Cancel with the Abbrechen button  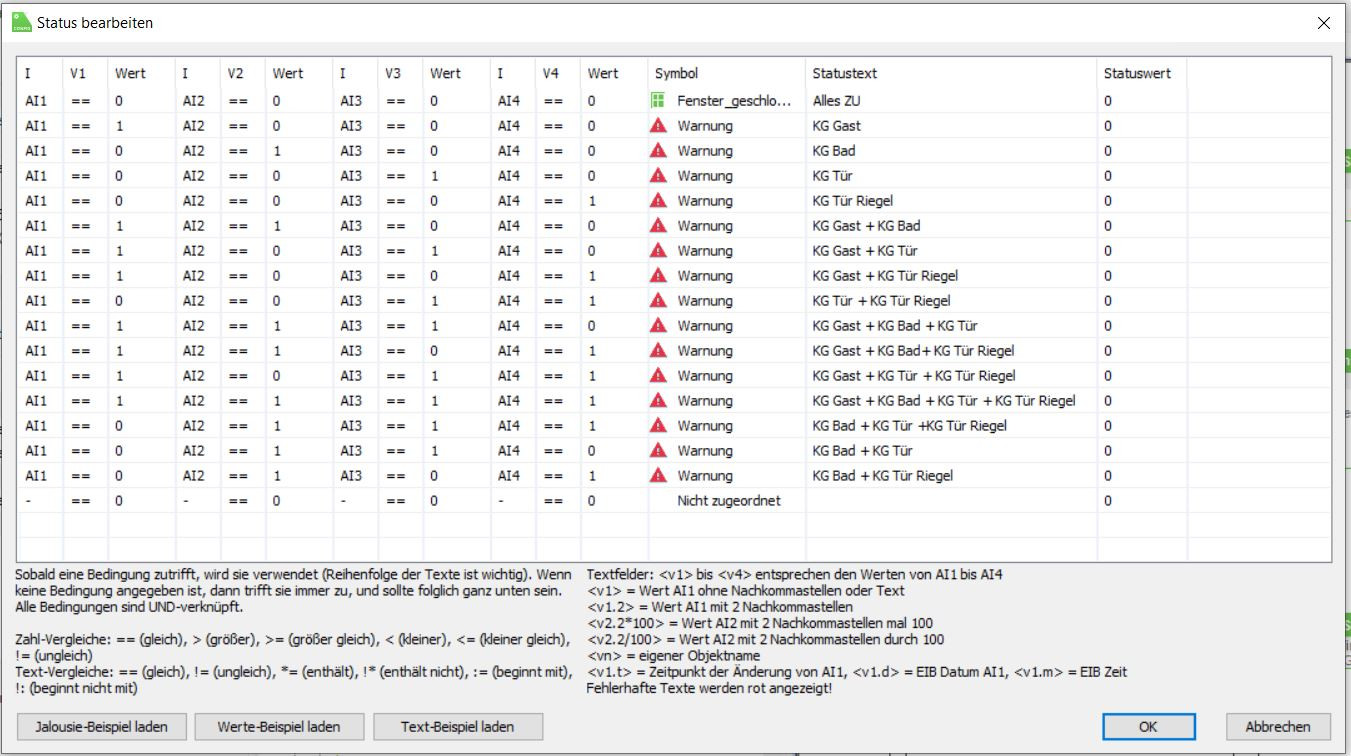point(1276,727)
